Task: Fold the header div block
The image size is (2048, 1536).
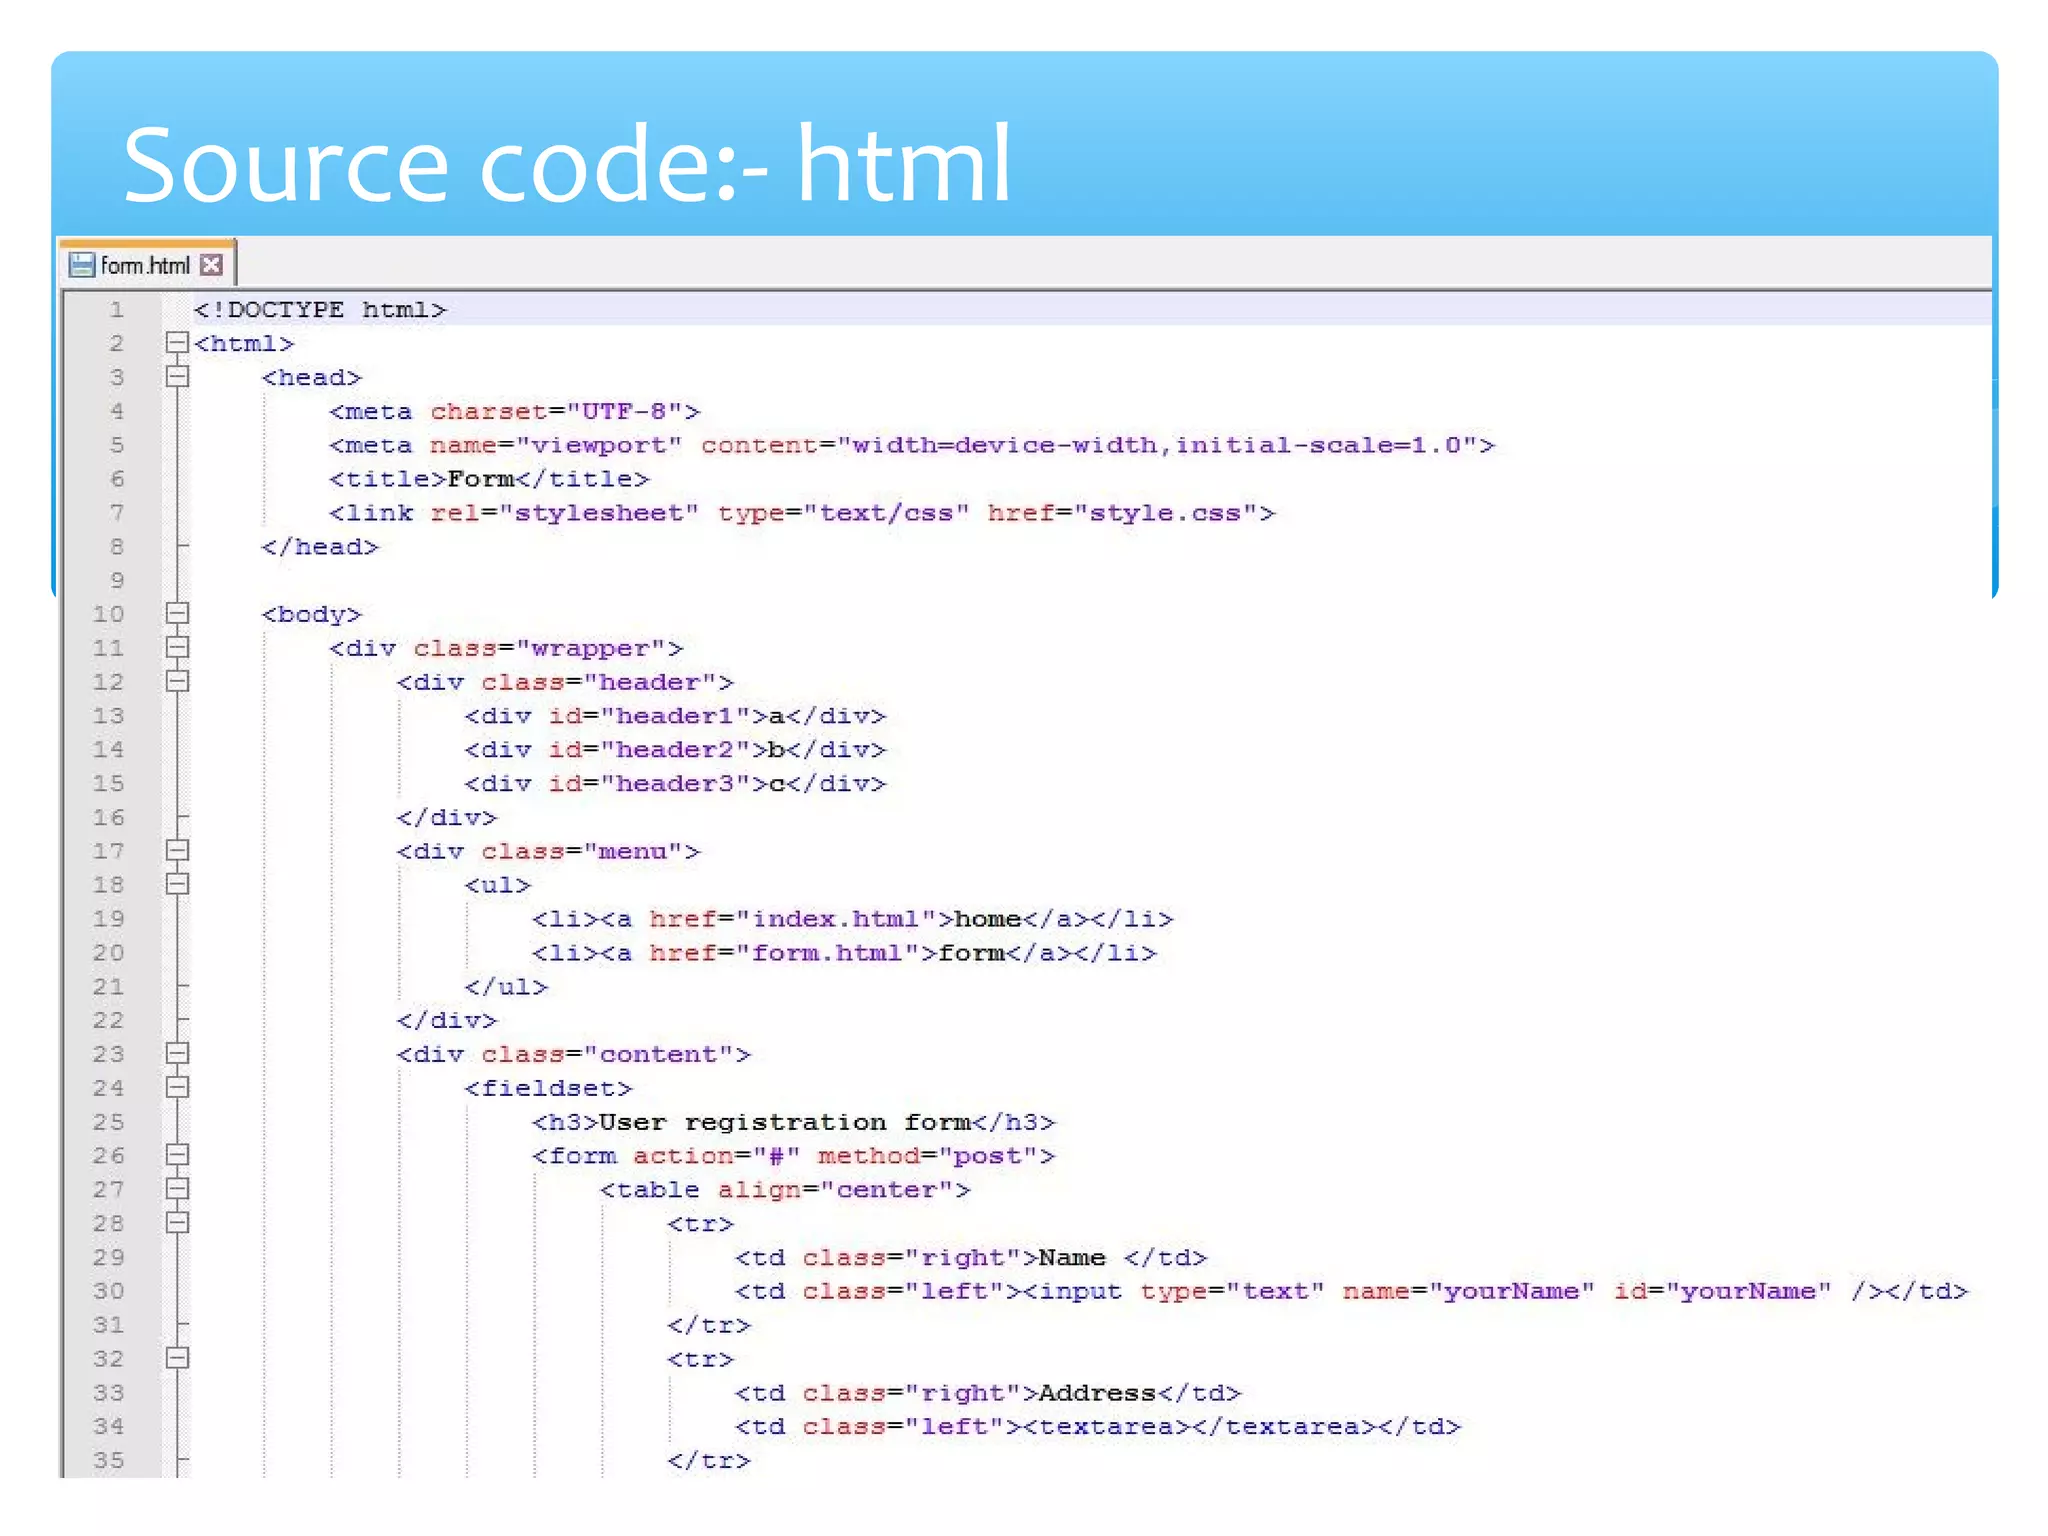Action: (177, 681)
